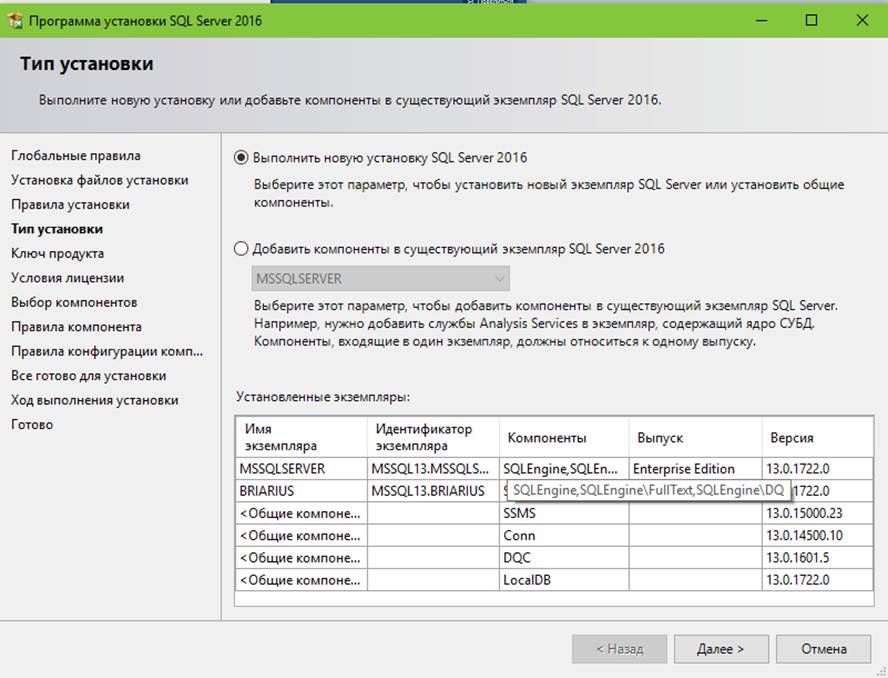Click the SQL Server setup title bar icon
This screenshot has height=678, width=888.
pyautogui.click(x=15, y=21)
